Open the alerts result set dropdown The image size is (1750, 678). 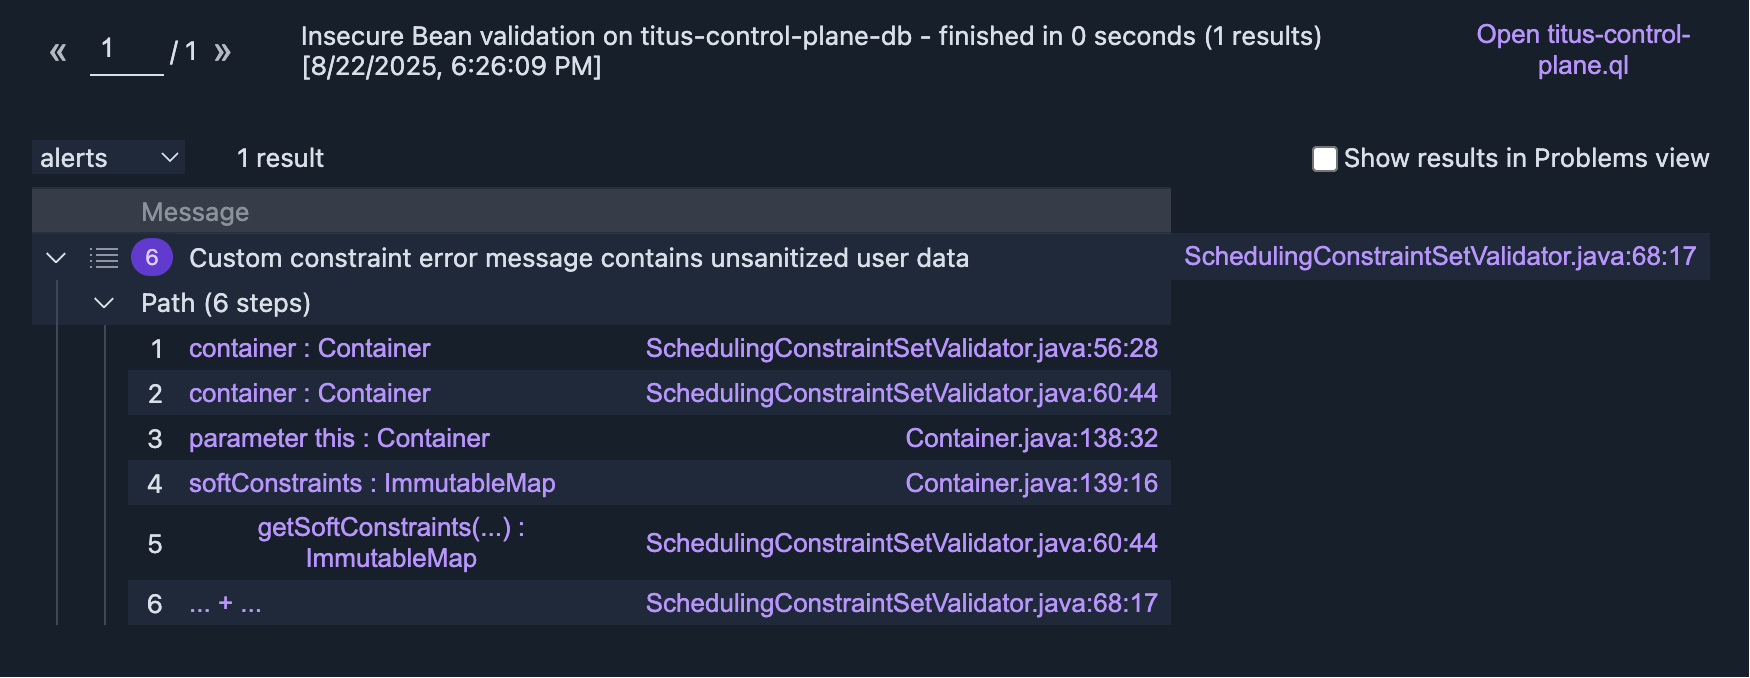(108, 158)
